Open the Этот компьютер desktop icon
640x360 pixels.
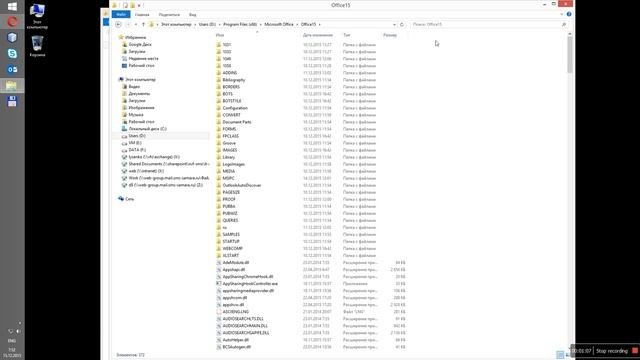tap(37, 16)
